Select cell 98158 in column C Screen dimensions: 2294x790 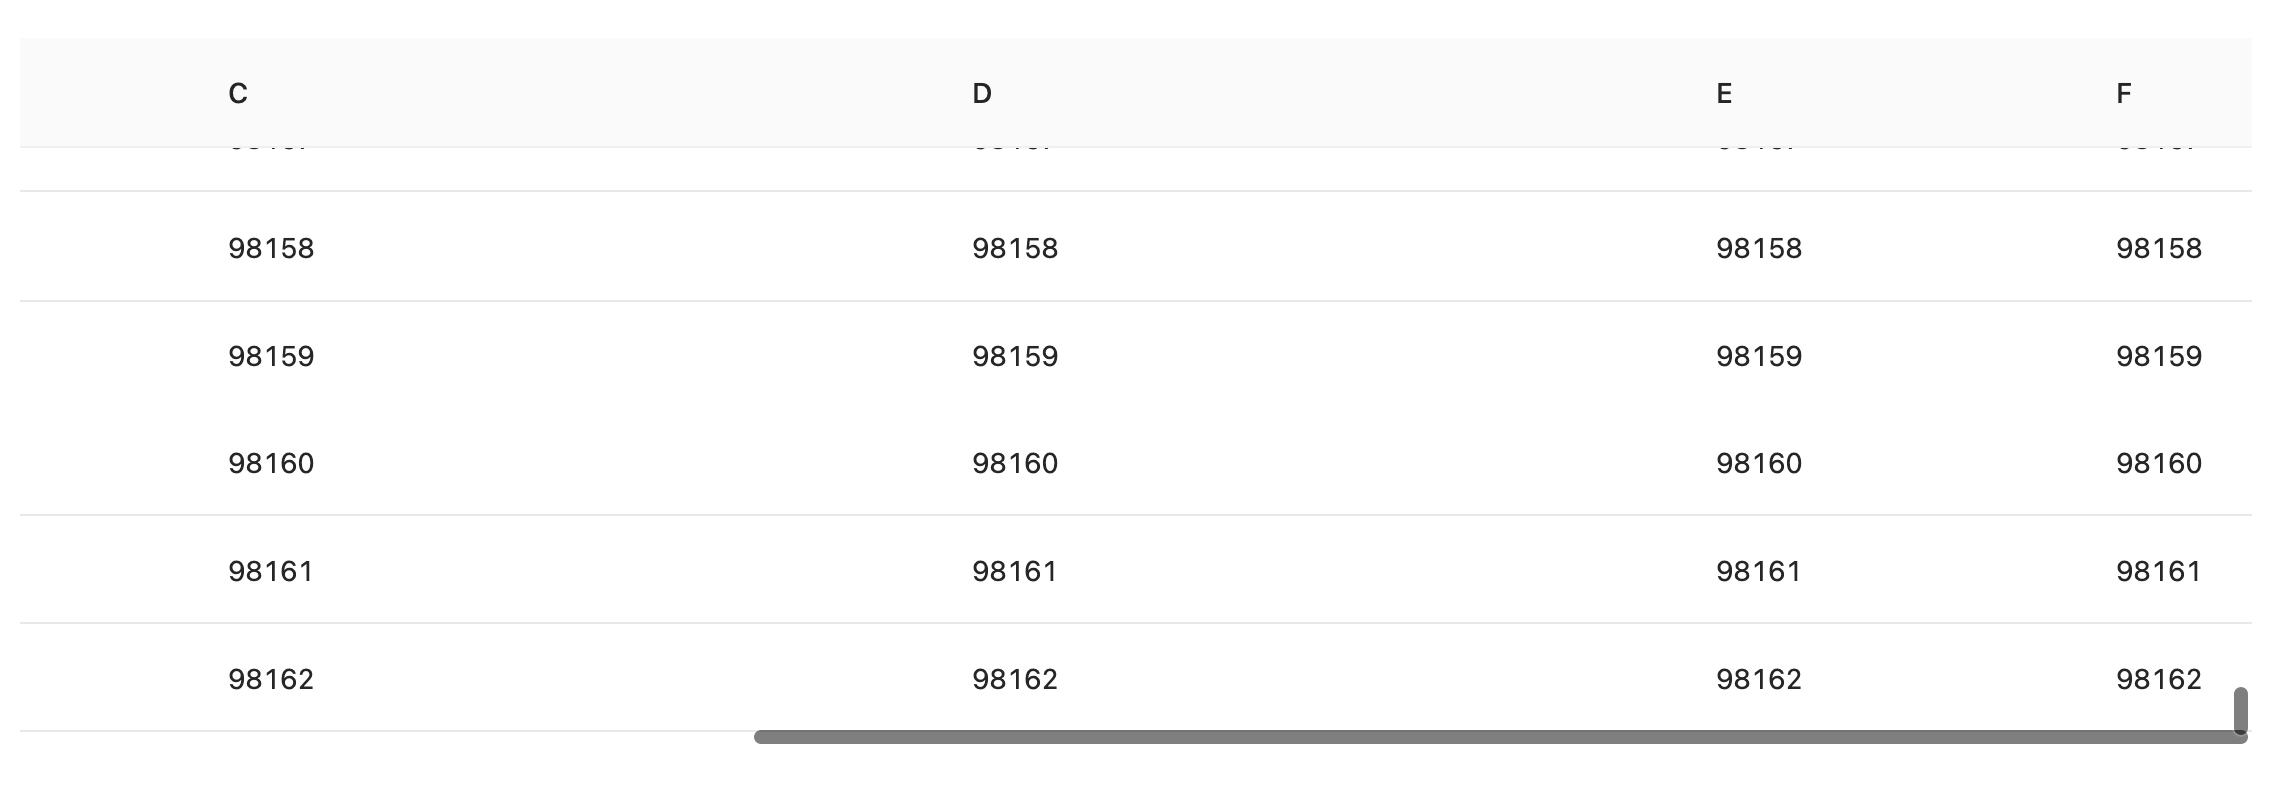click(271, 248)
